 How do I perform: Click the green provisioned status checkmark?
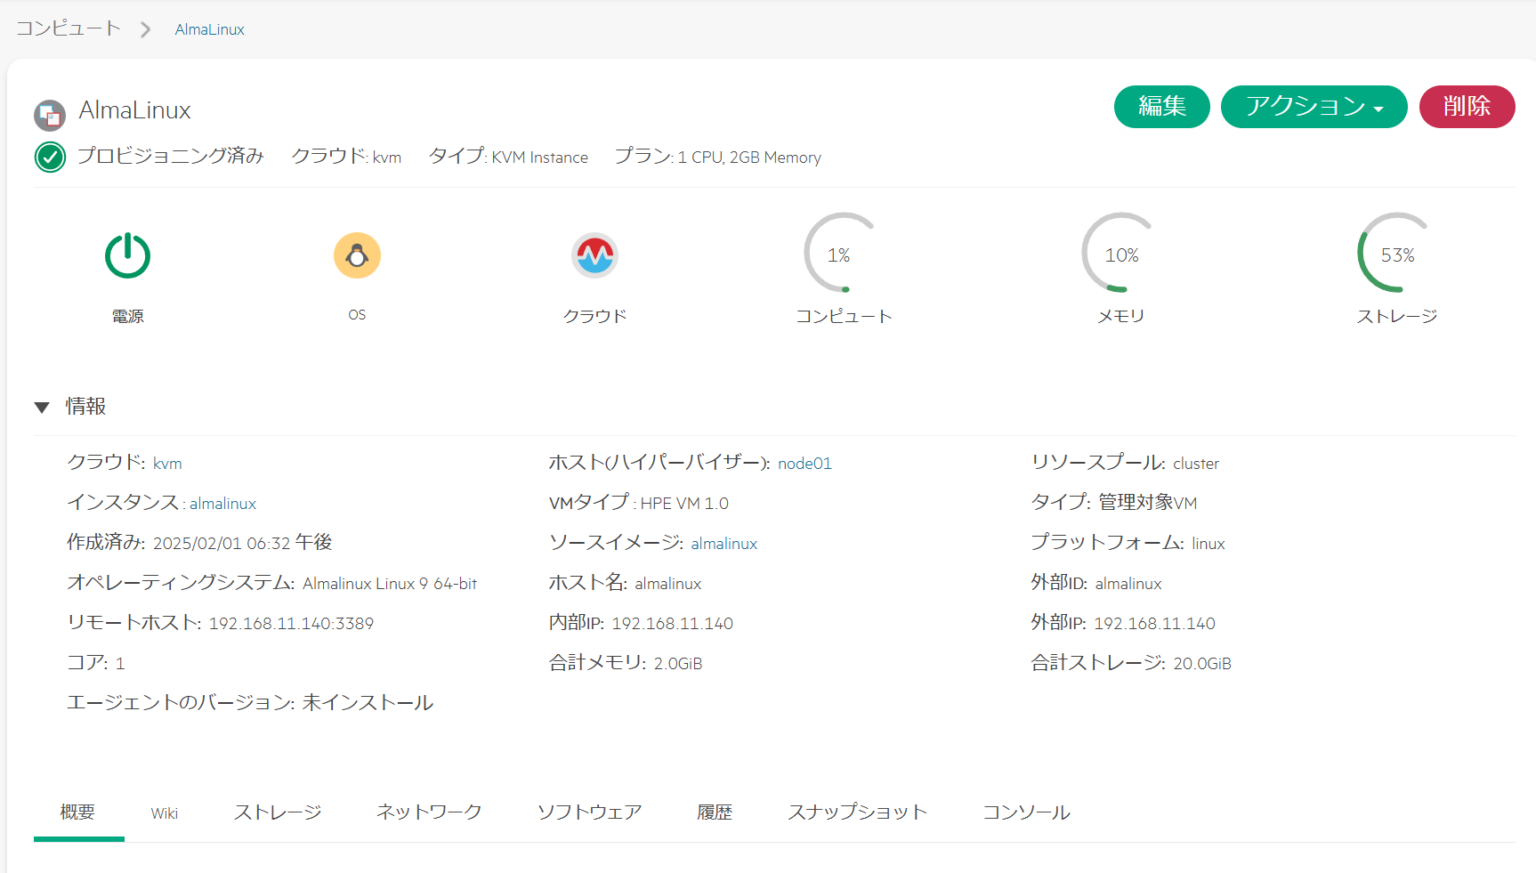(50, 157)
